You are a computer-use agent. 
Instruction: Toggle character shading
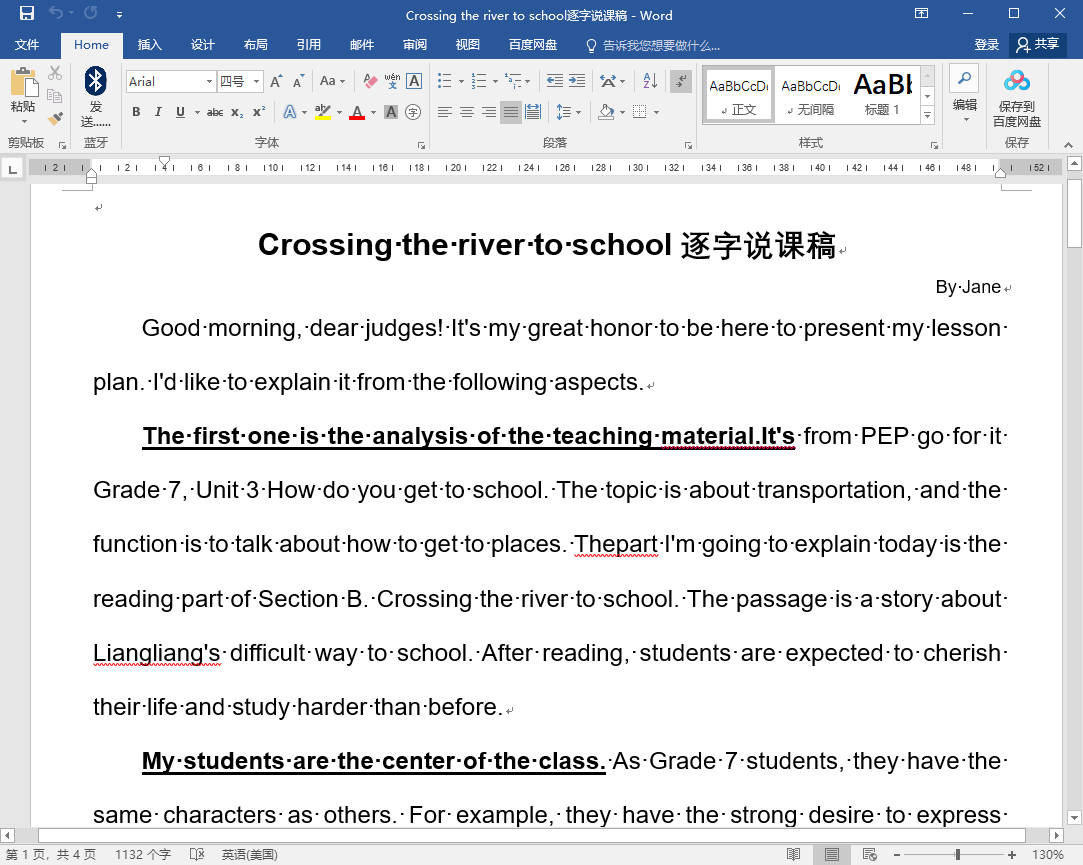(x=391, y=112)
